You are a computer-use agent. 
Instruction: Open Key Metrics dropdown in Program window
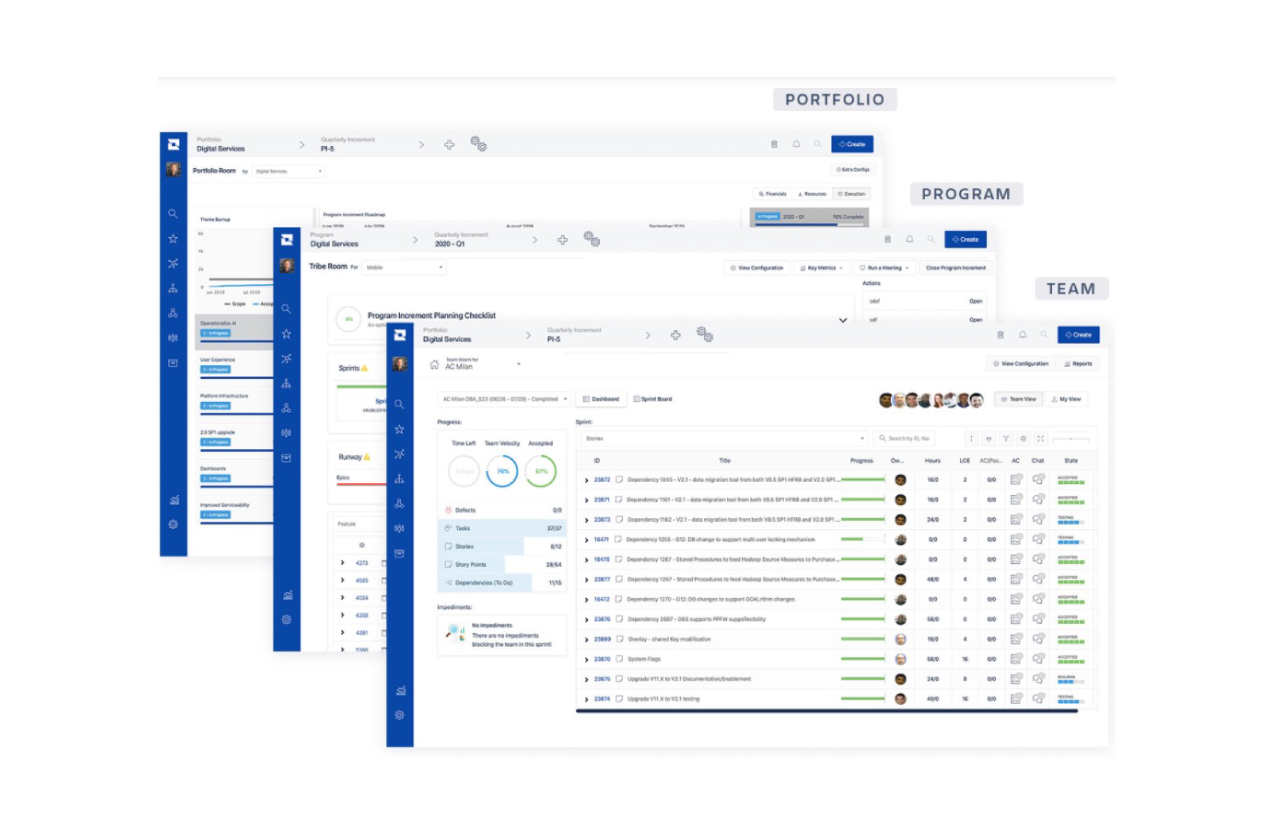pos(823,268)
